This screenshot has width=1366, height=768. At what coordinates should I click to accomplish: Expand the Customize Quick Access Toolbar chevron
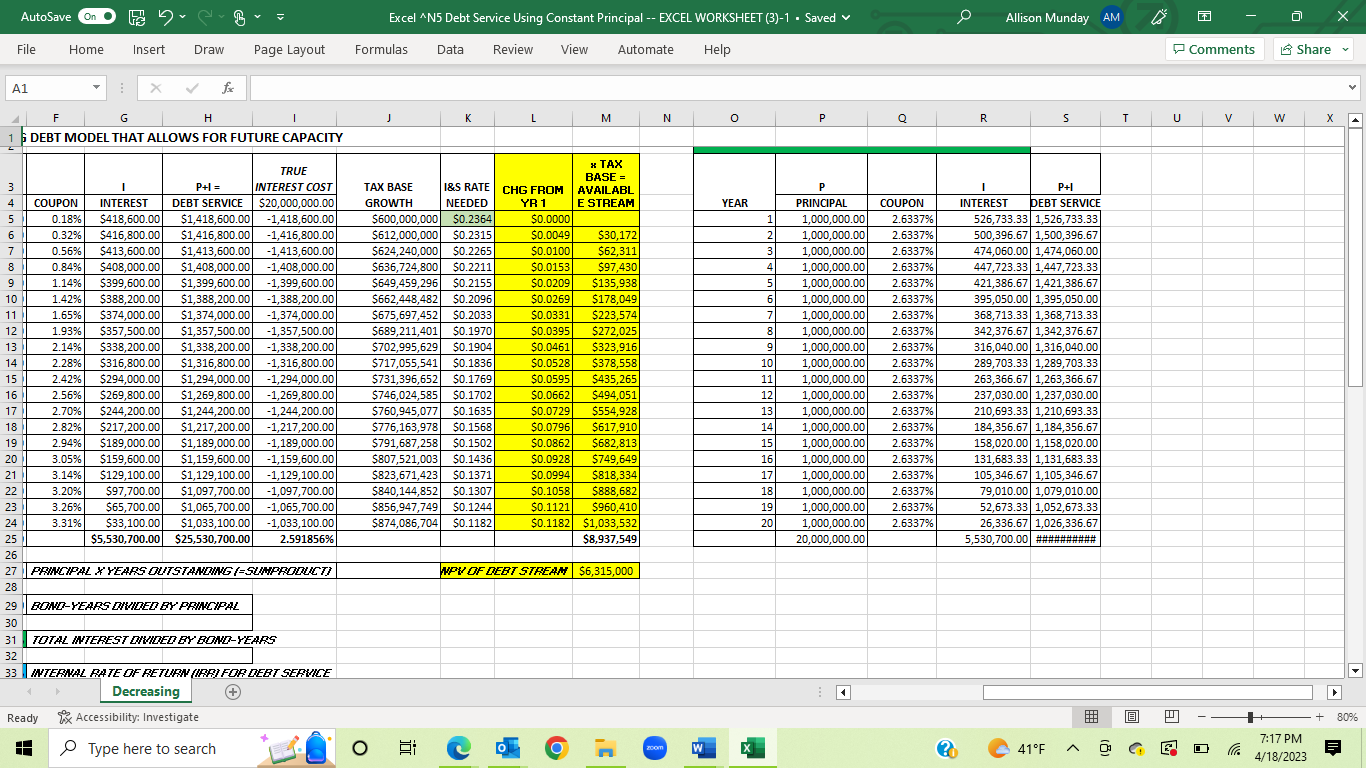click(x=279, y=17)
